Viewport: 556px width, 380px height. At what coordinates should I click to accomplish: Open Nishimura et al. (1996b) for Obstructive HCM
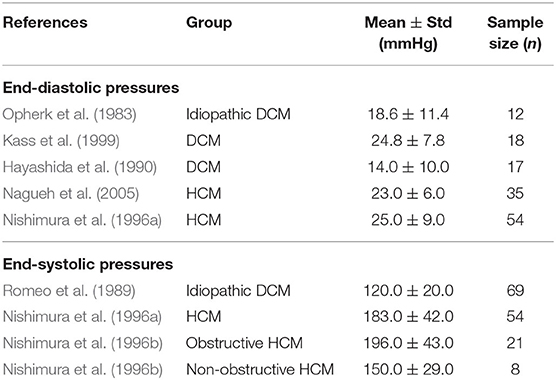click(x=83, y=343)
